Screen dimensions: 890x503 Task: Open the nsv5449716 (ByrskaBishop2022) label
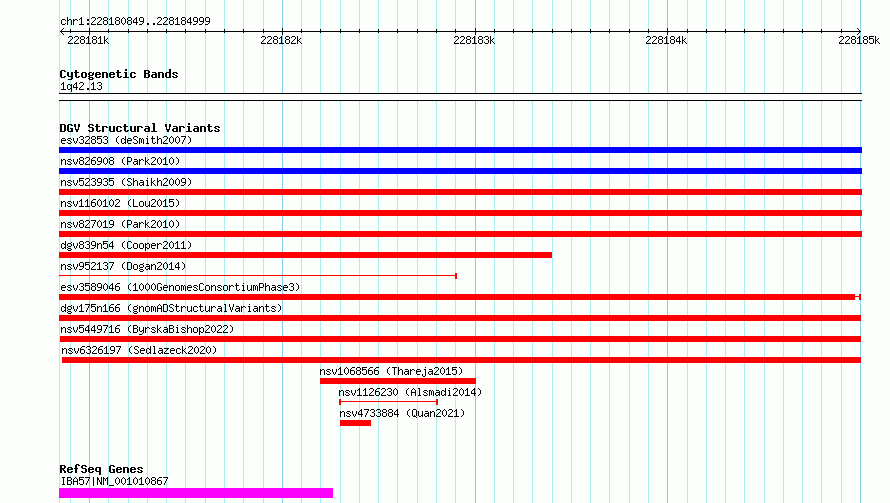[147, 329]
